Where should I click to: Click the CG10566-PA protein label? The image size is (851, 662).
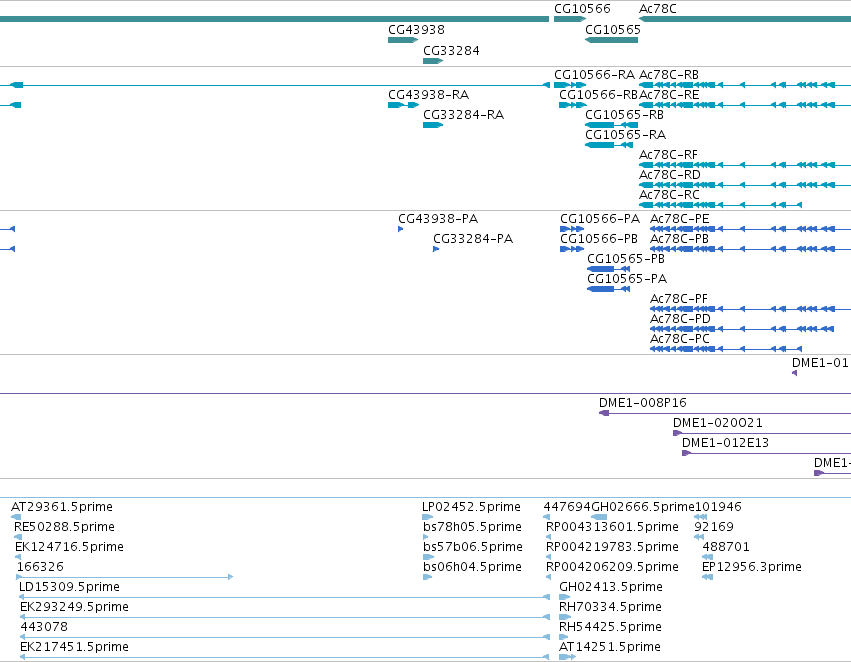600,219
